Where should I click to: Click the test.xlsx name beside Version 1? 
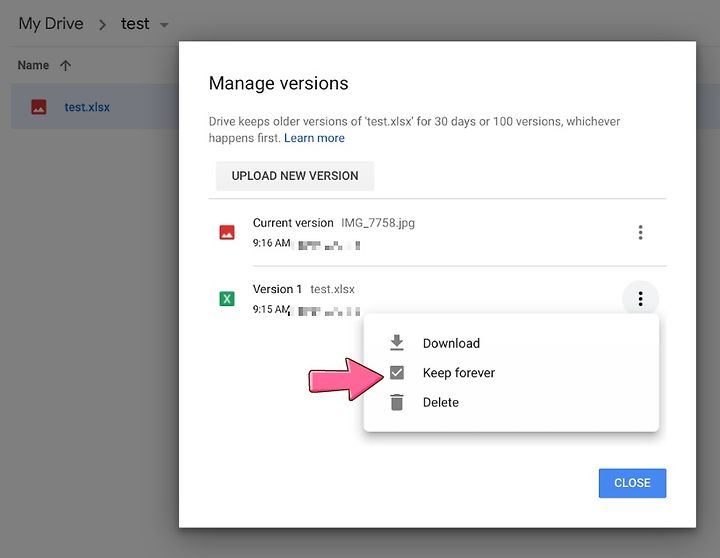[332, 289]
